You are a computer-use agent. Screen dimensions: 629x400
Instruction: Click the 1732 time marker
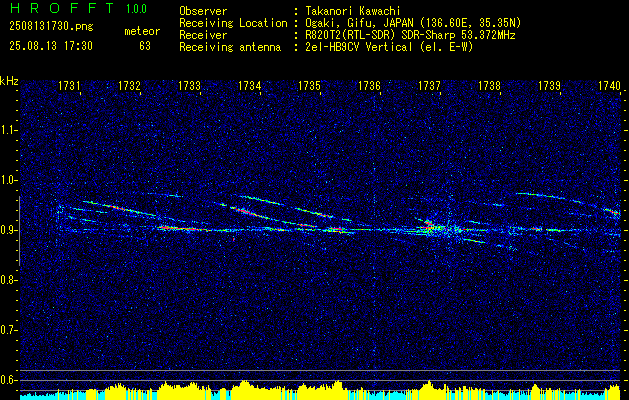[129, 85]
